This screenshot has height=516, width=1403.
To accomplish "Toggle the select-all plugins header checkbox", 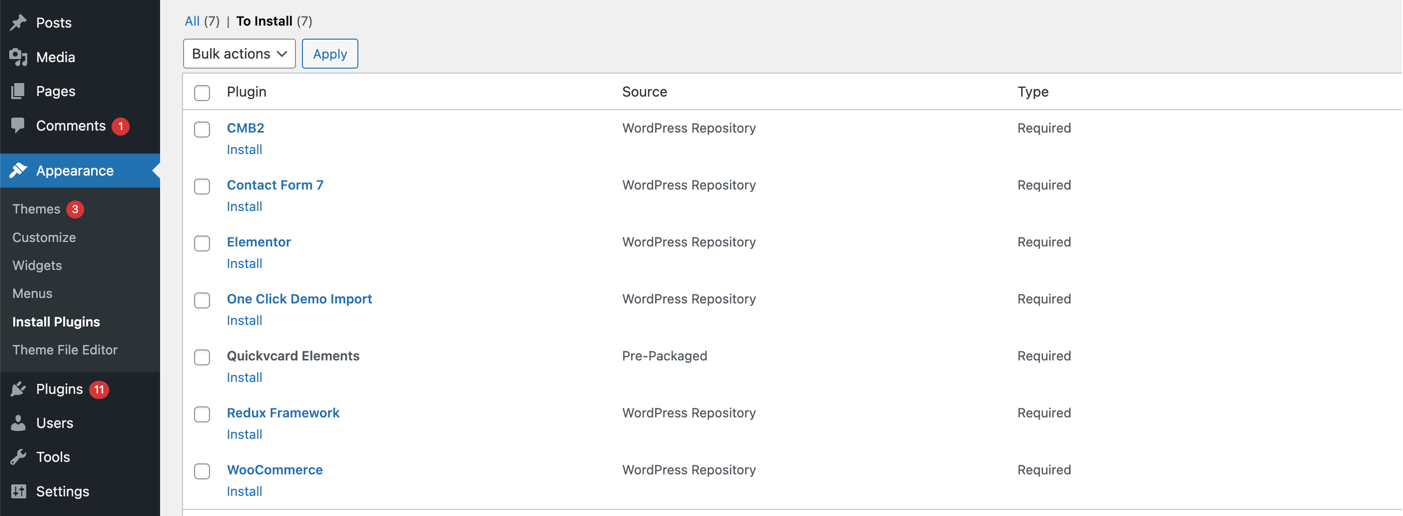I will (x=202, y=93).
